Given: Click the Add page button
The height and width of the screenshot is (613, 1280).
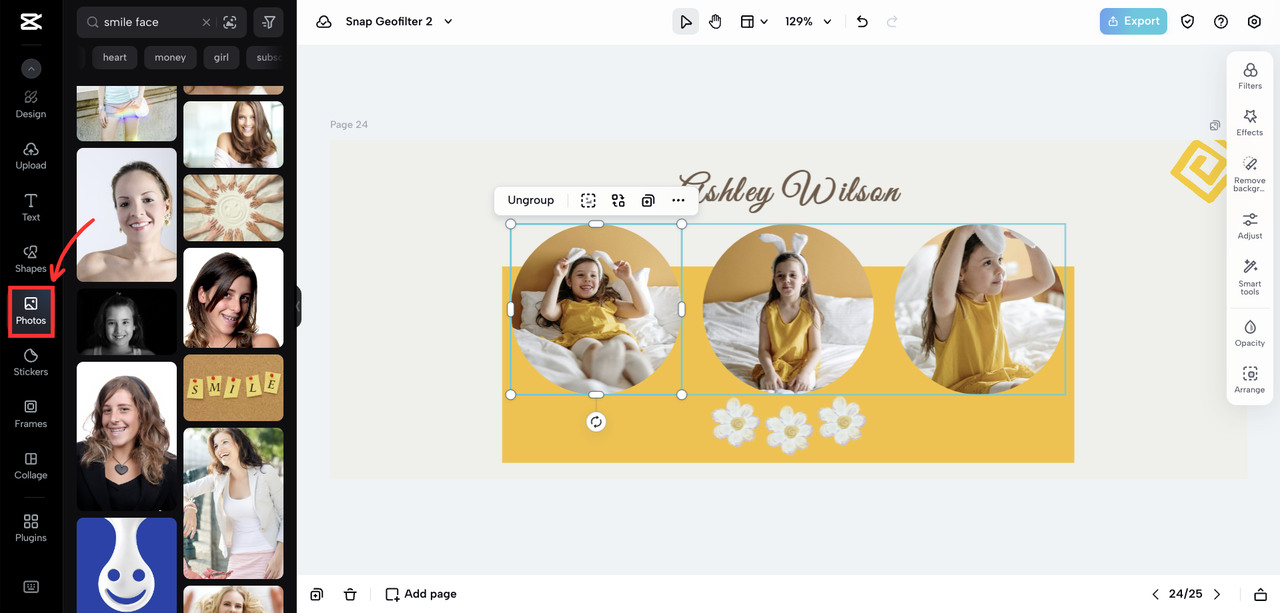Looking at the screenshot, I should tap(421, 594).
